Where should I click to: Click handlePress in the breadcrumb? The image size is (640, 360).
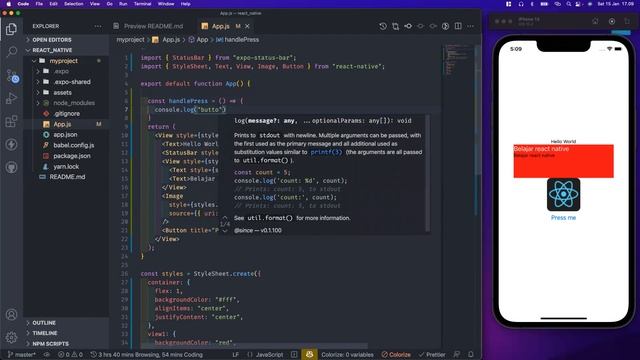pyautogui.click(x=241, y=40)
